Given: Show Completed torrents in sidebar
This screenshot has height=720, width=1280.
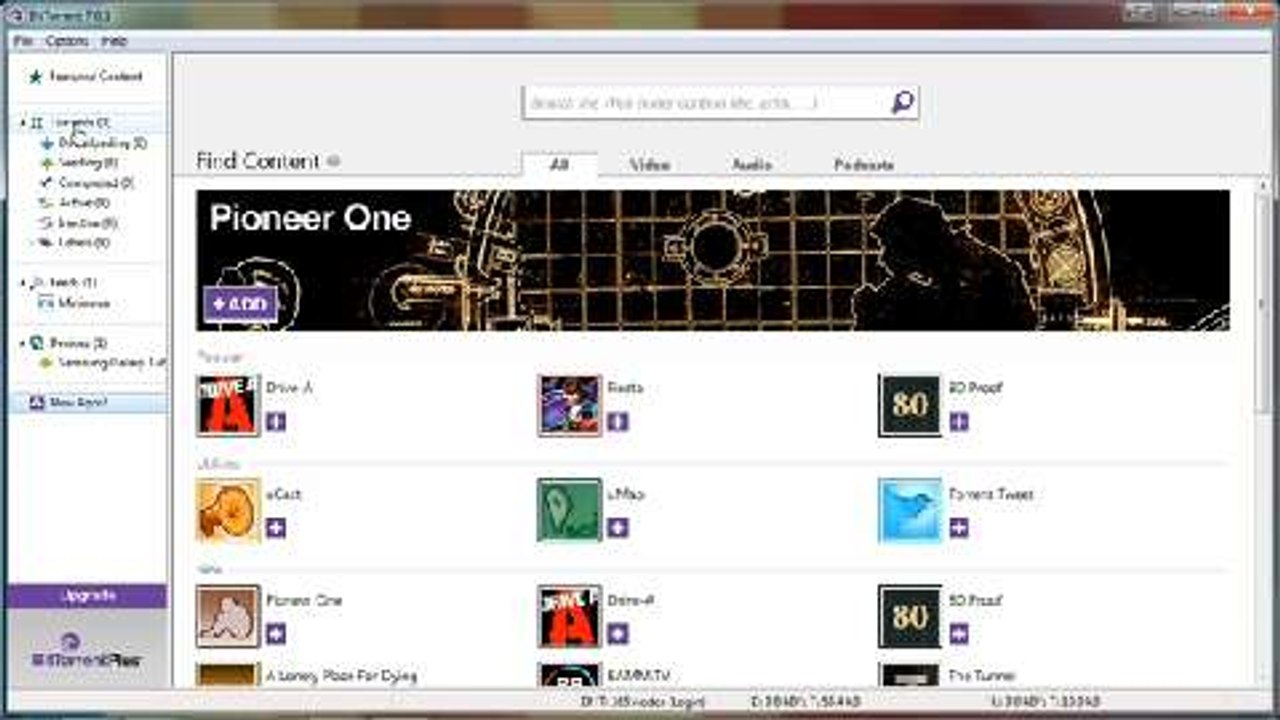Looking at the screenshot, I should point(95,183).
